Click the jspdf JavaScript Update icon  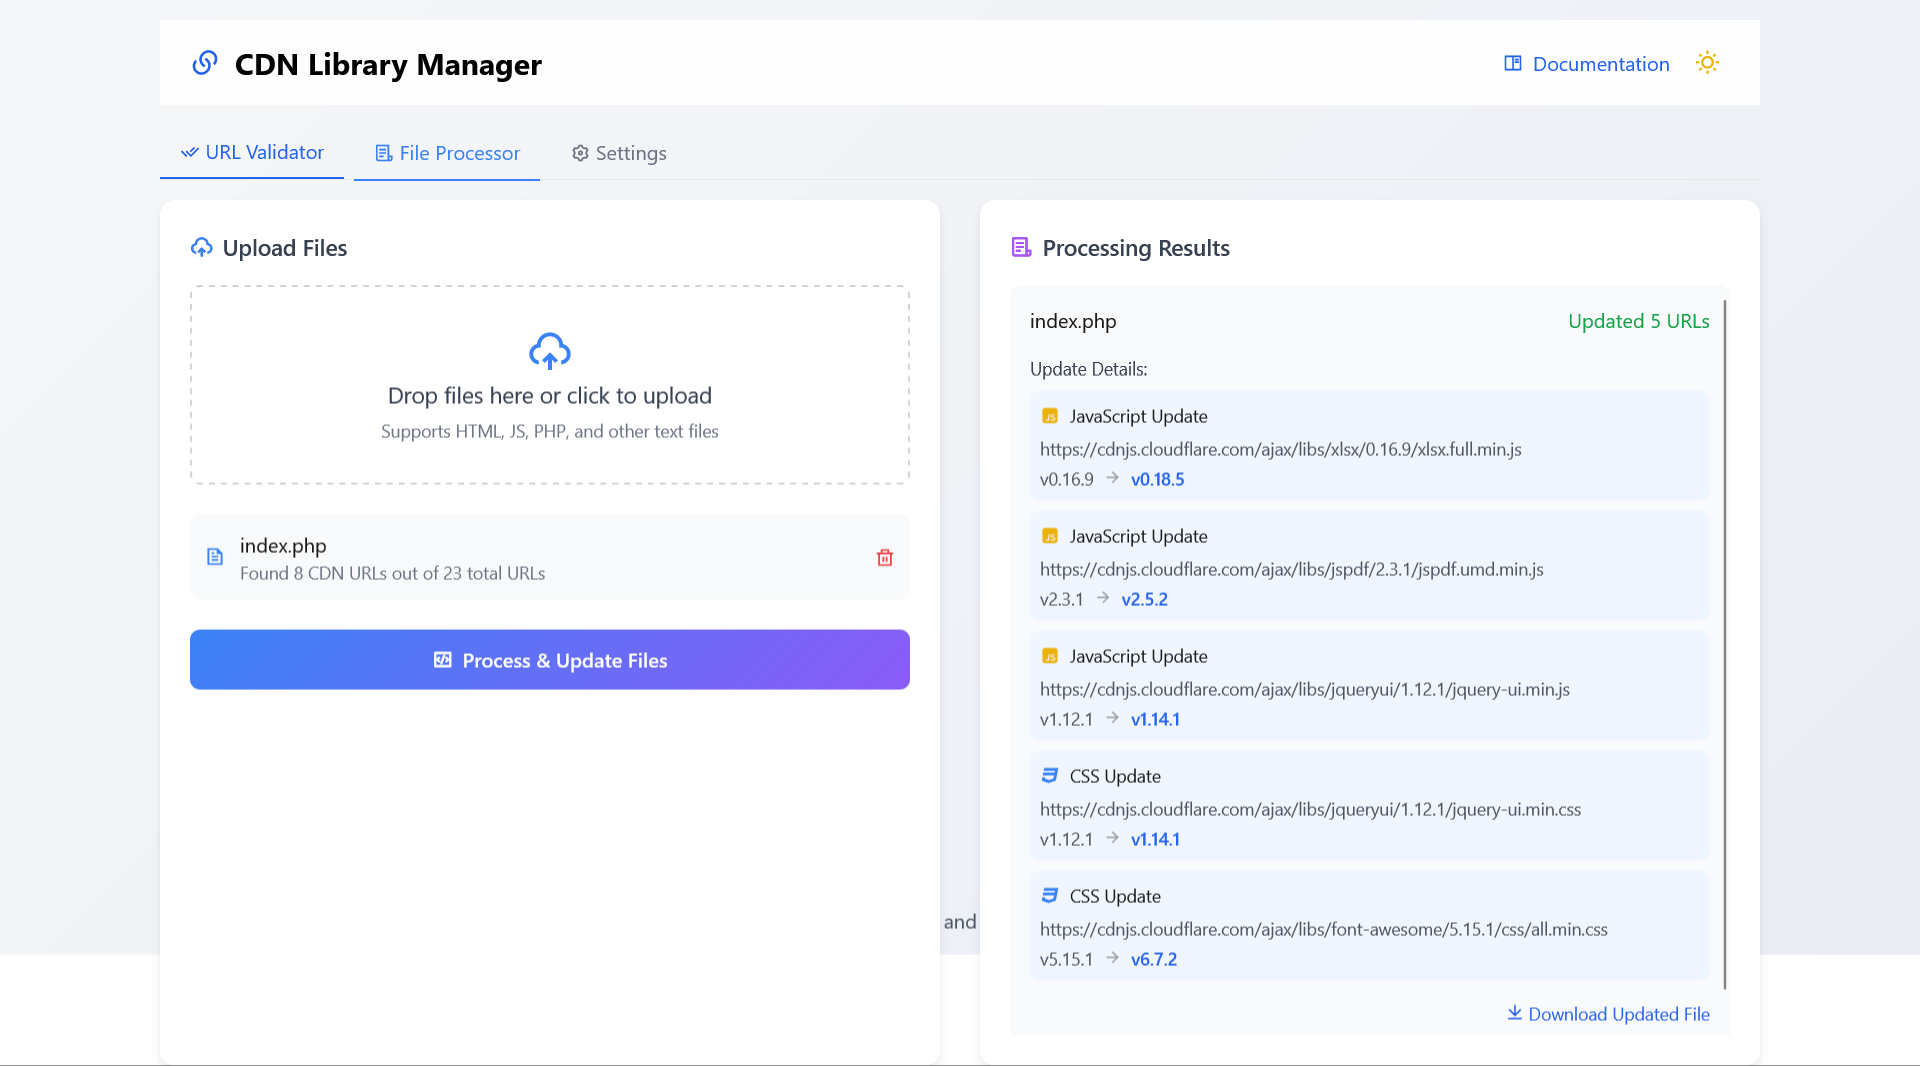point(1050,536)
